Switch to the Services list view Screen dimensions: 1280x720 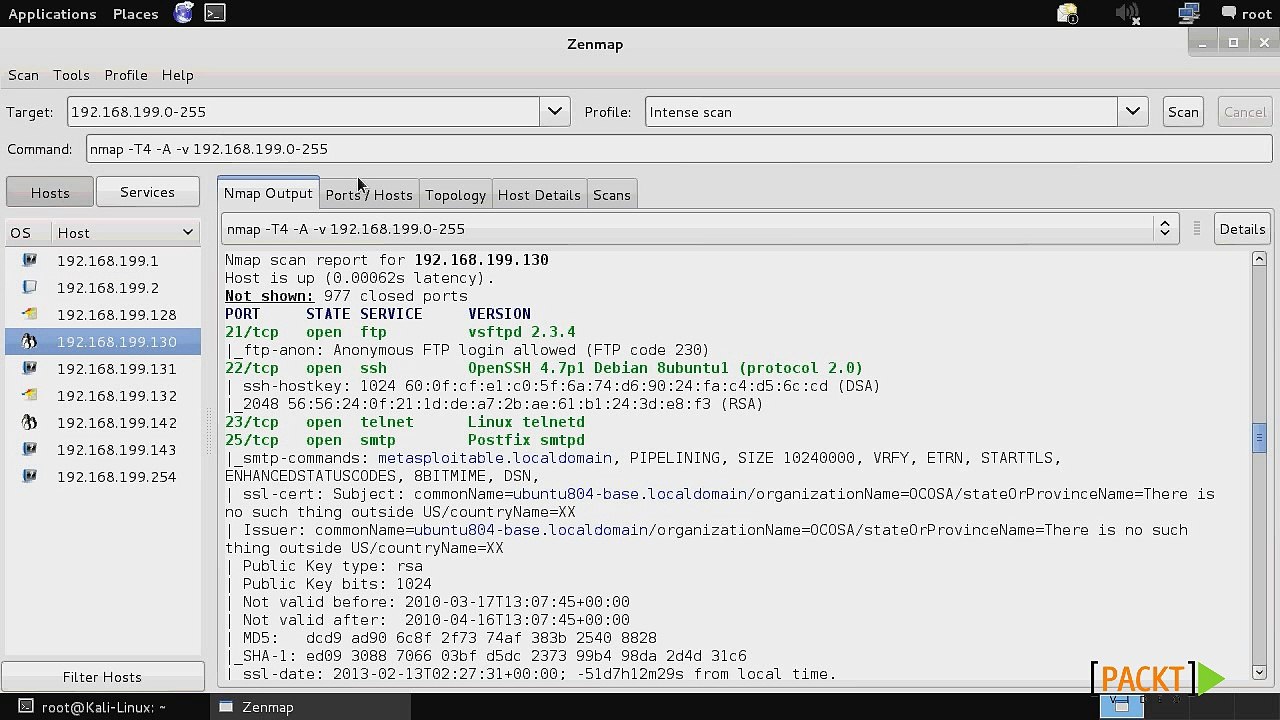click(147, 192)
